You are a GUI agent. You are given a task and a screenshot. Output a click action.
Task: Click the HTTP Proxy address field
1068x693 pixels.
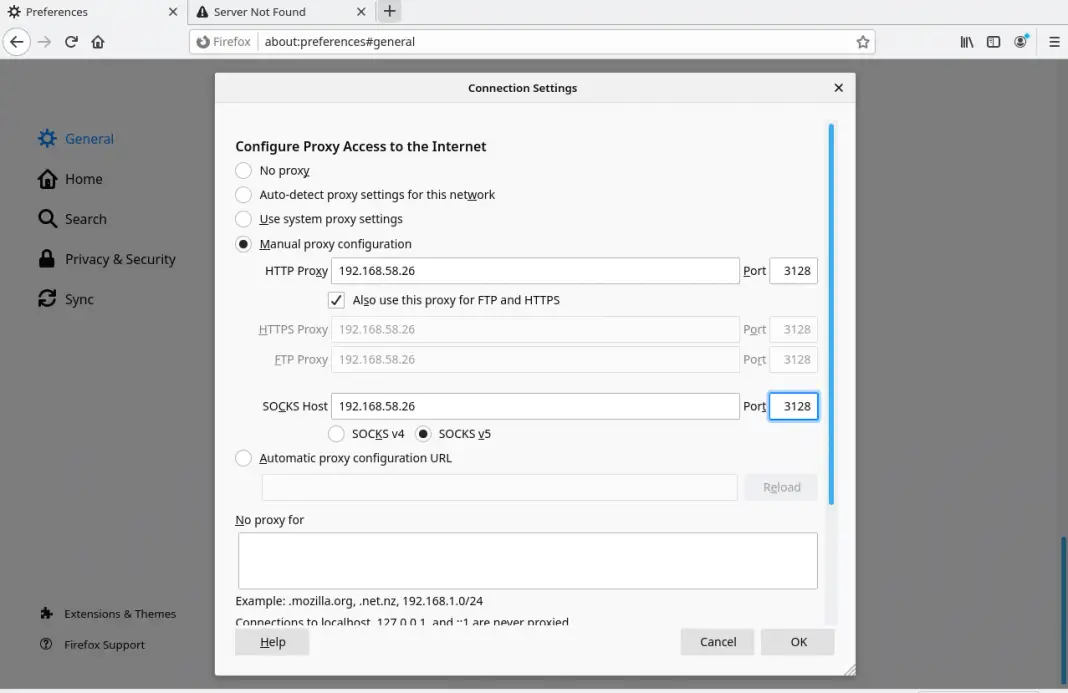pyautogui.click(x=535, y=270)
